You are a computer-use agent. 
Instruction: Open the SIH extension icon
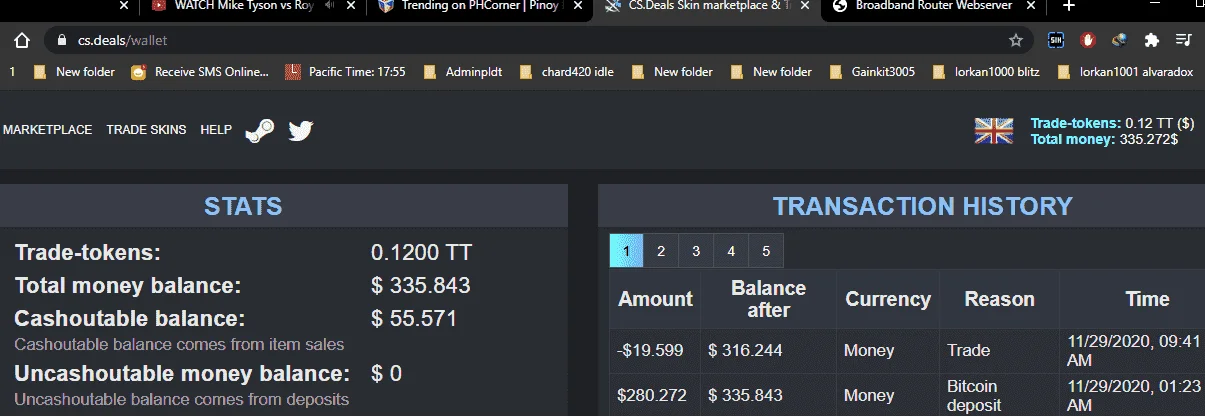click(1055, 40)
